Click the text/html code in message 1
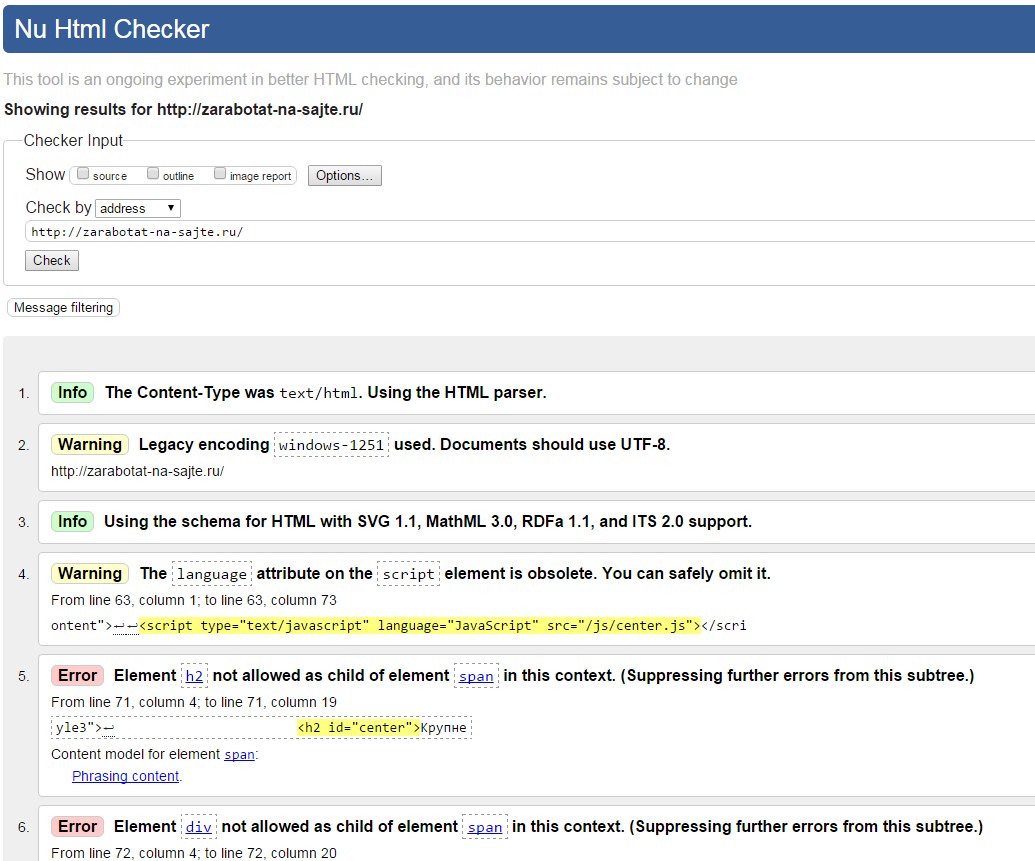The width and height of the screenshot is (1035, 861). (319, 393)
